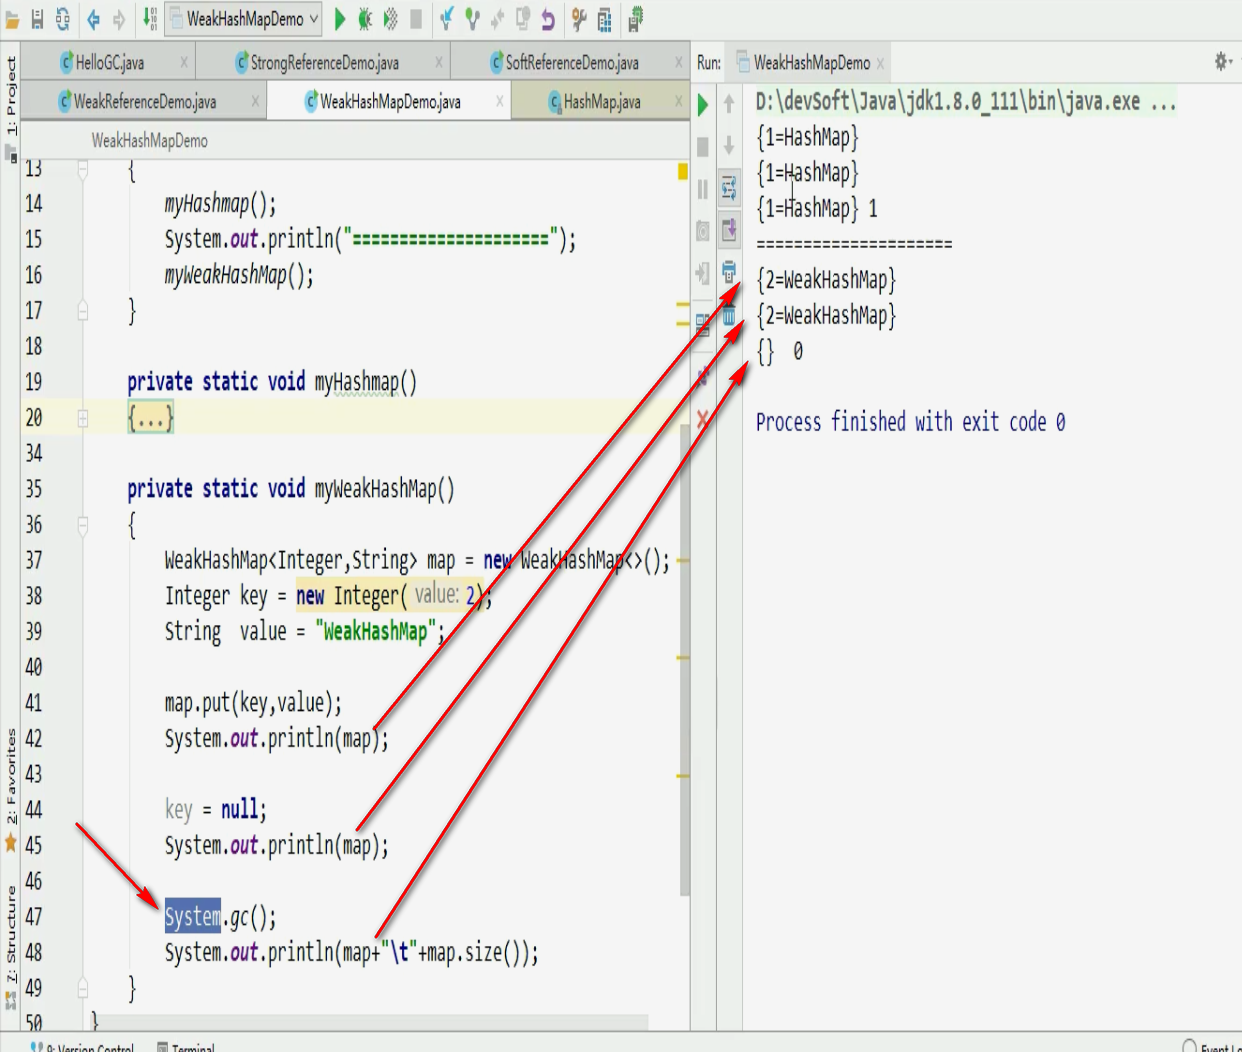Click the WeakHashMapDemo breadcrumb
The image size is (1242, 1052).
(x=150, y=141)
